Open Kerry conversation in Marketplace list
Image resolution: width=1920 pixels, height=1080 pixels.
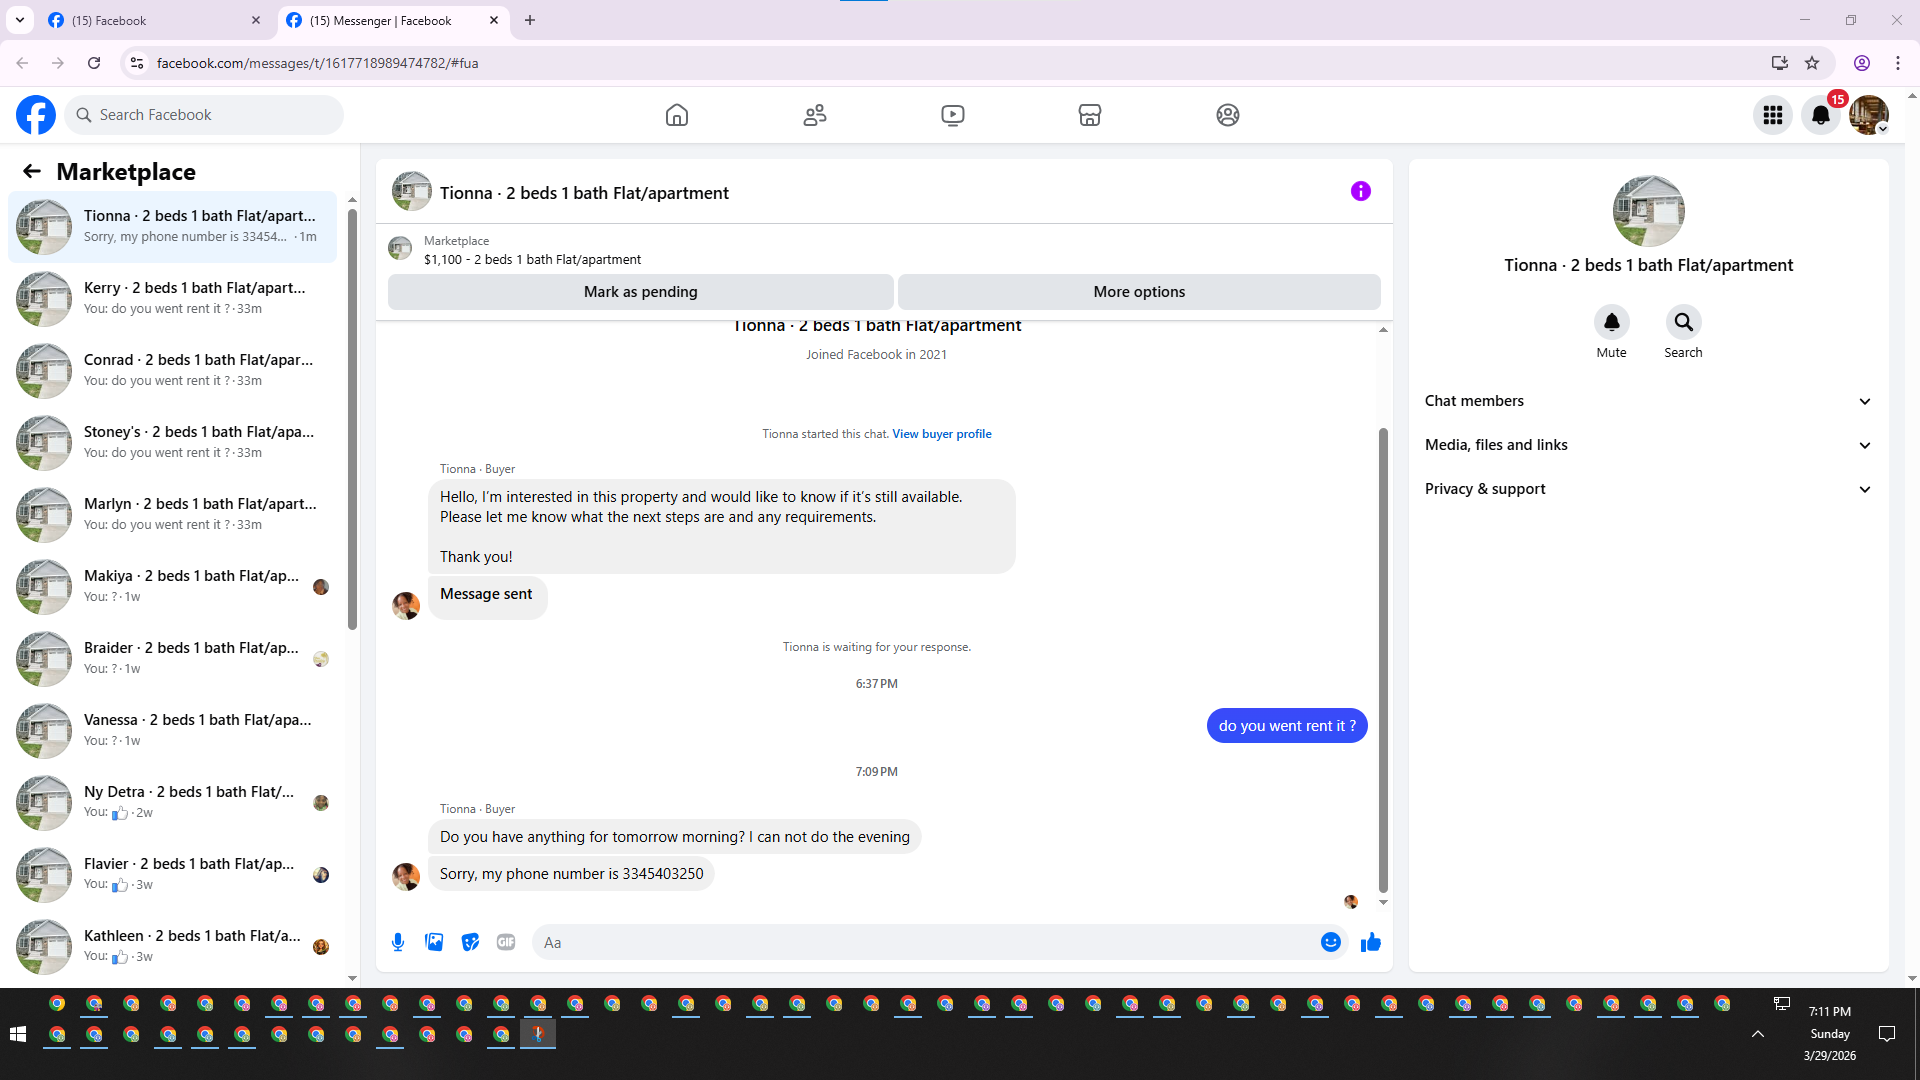coord(173,298)
